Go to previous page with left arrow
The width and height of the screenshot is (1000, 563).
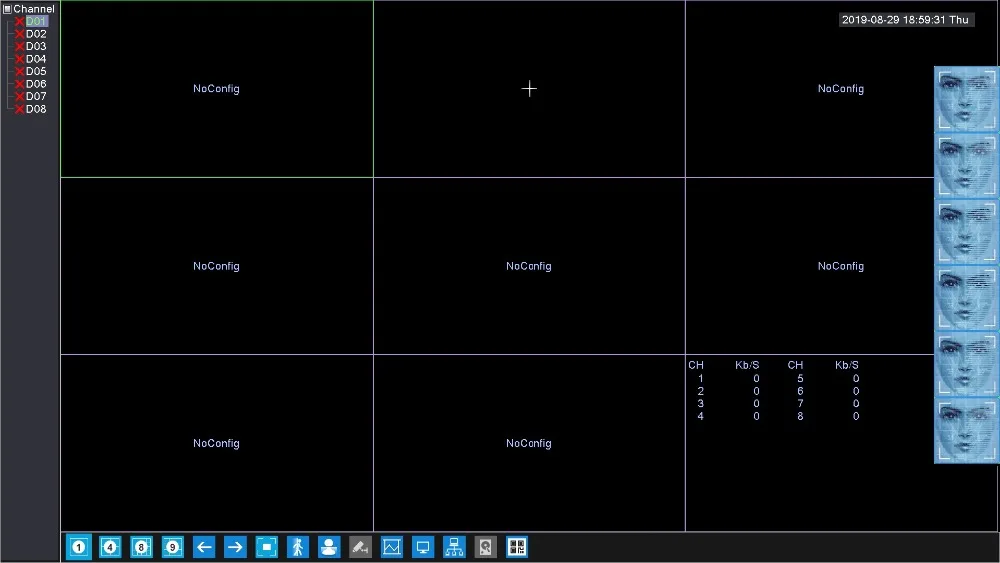pos(204,547)
